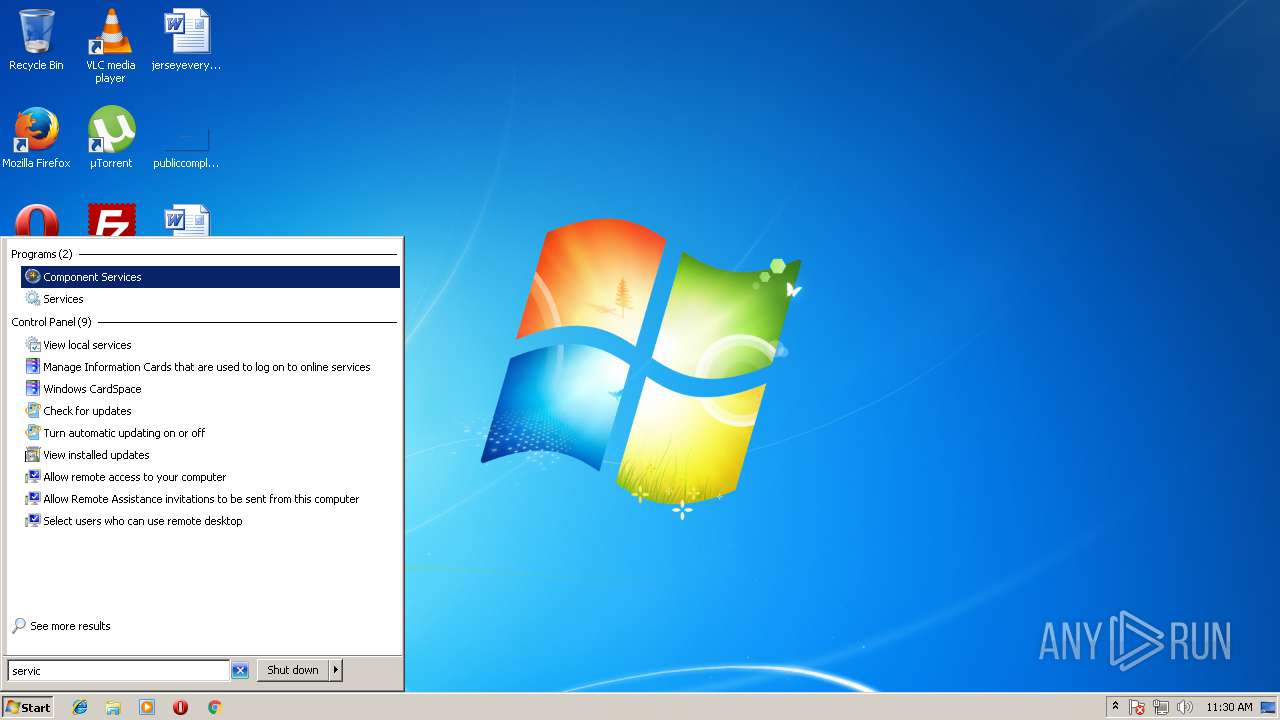This screenshot has height=720, width=1280.
Task: Select partially hidden Word document below jerseyevery
Action: point(186,220)
